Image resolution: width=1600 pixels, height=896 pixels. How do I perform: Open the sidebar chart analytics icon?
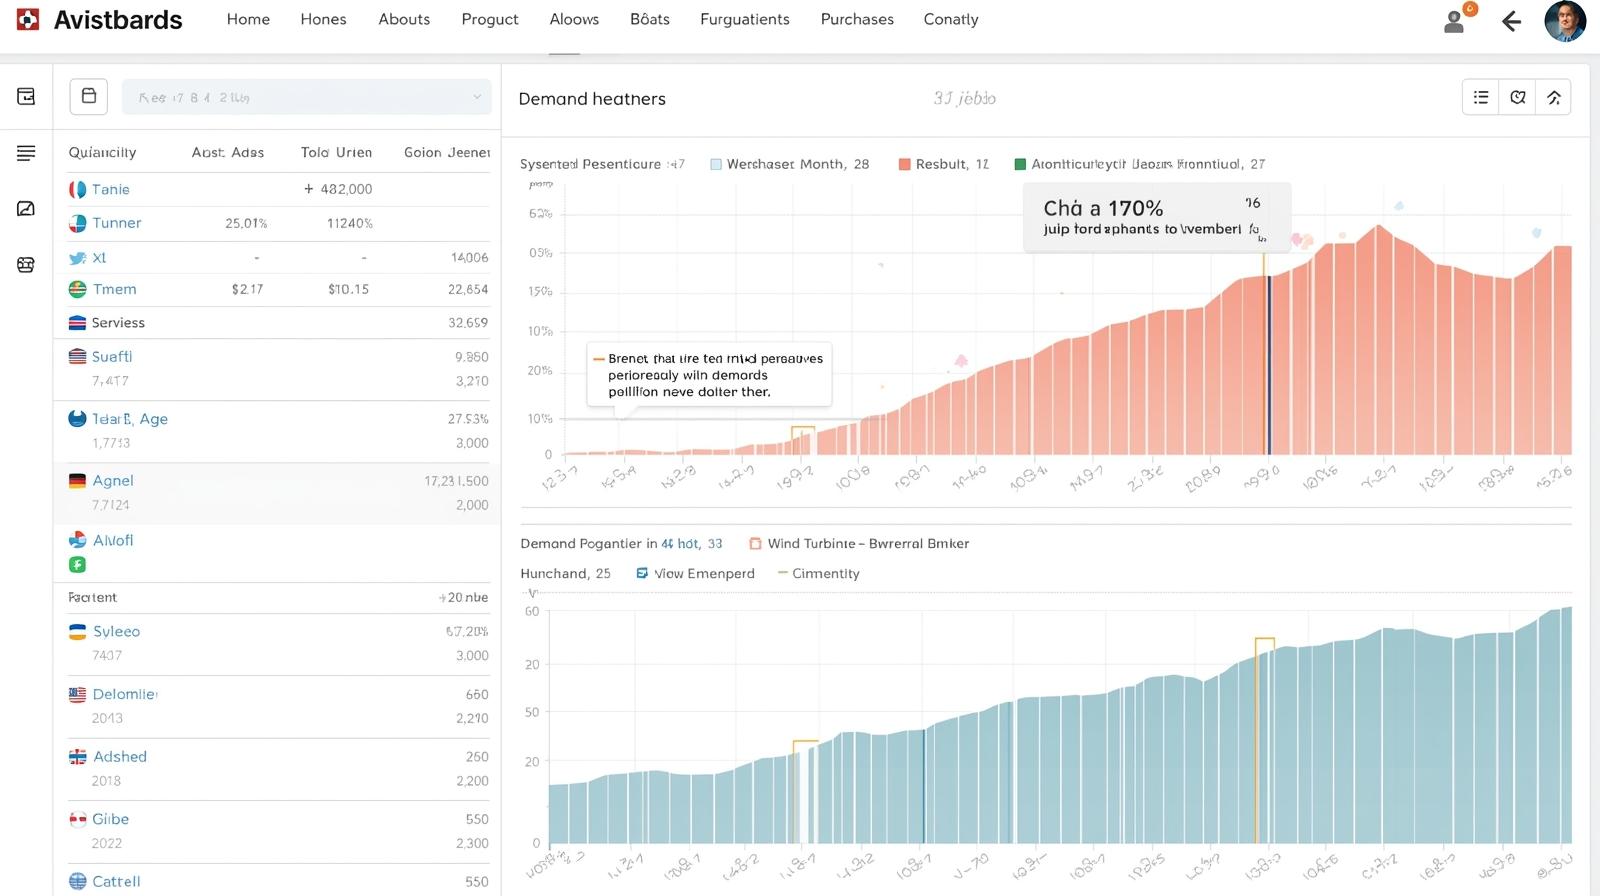click(26, 208)
